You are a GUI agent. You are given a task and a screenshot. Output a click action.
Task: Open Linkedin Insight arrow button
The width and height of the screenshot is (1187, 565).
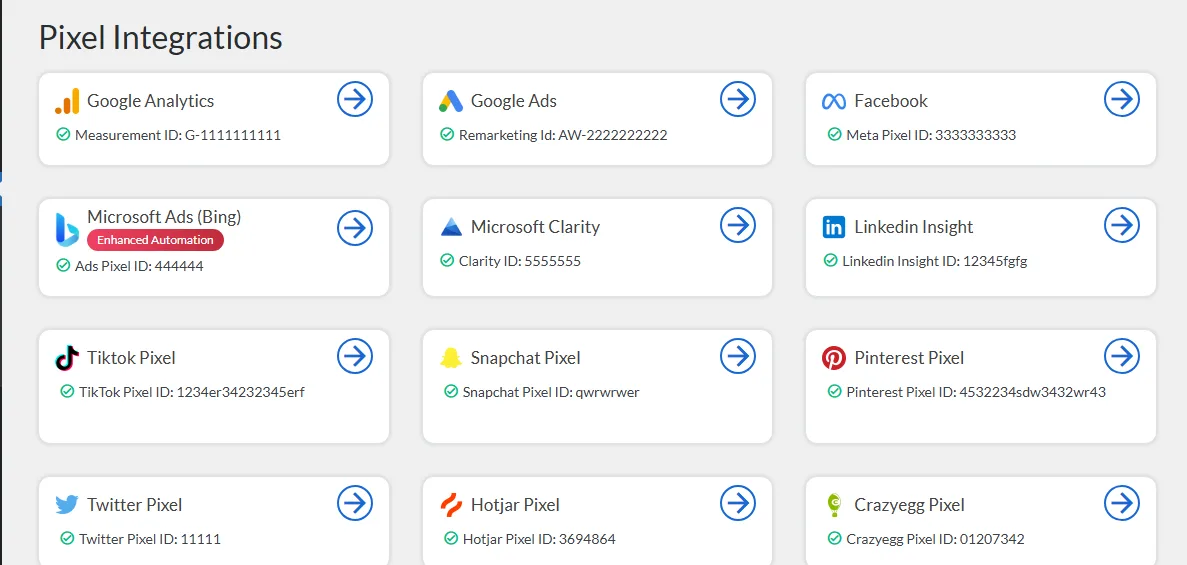[1122, 225]
